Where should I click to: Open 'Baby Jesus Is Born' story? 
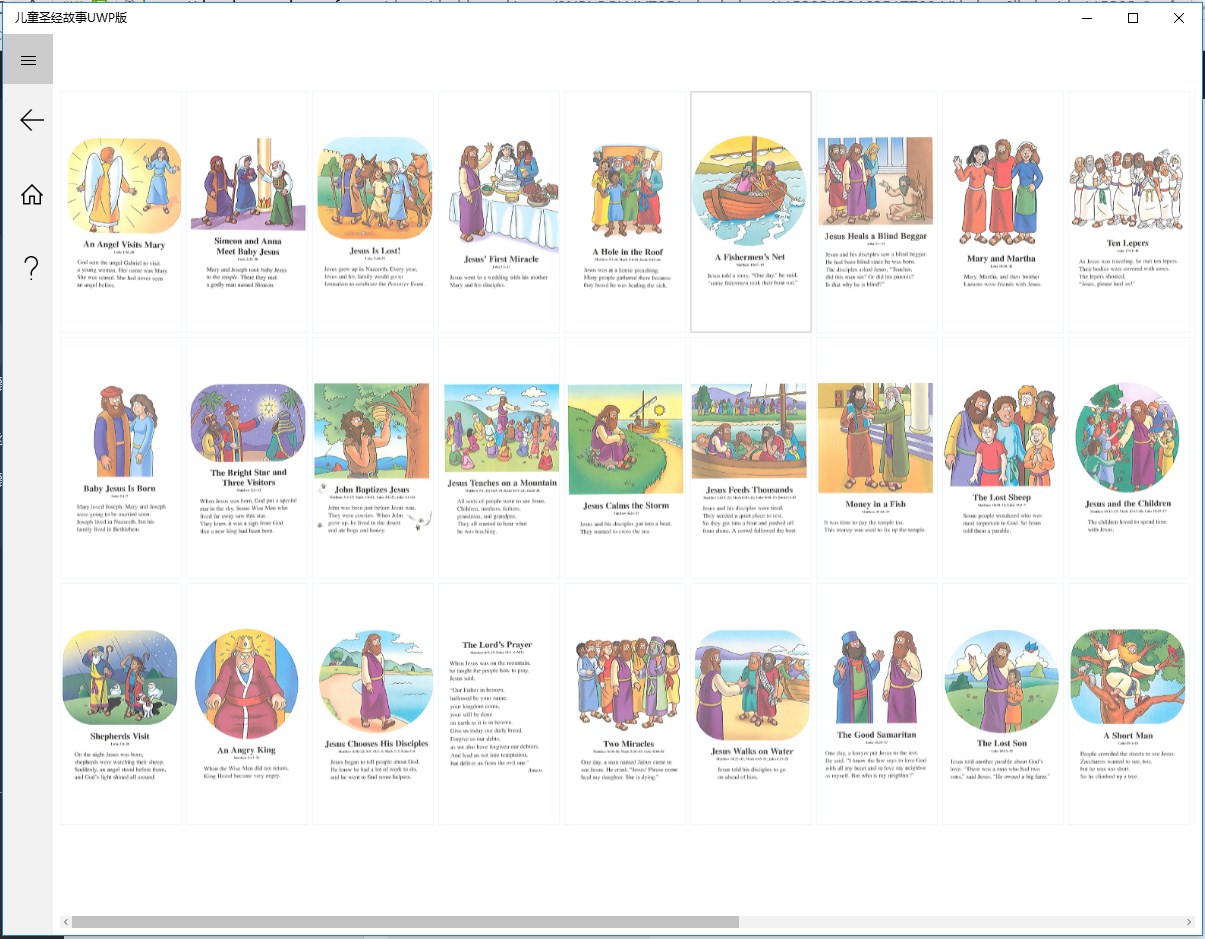[x=121, y=458]
